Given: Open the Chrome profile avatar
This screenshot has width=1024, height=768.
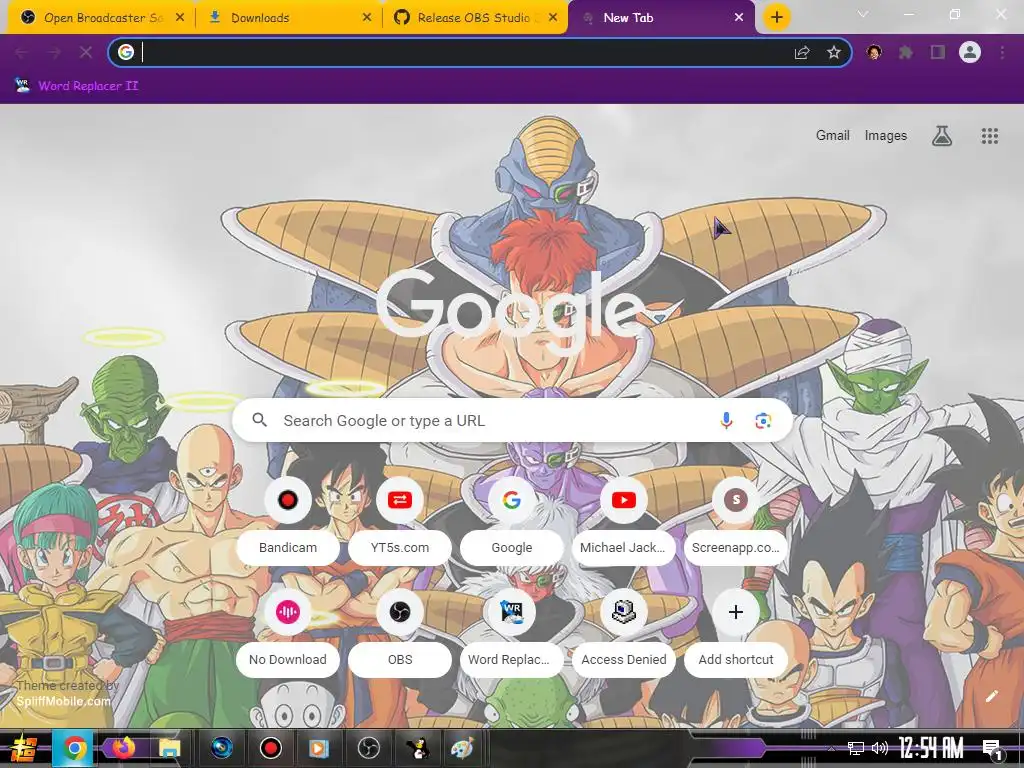Looking at the screenshot, I should click(x=970, y=52).
